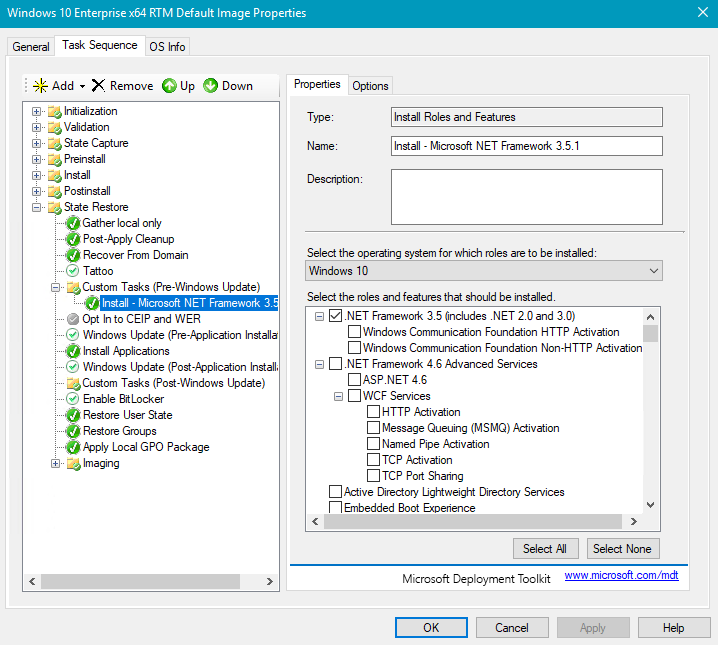Click the green Up arrow icon
Image resolution: width=718 pixels, height=645 pixels.
point(169,86)
